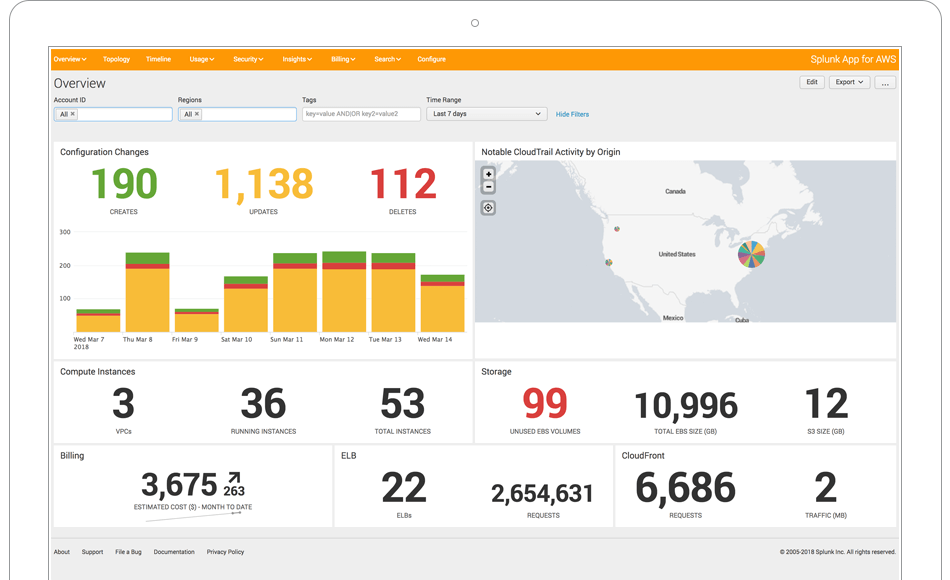Click the 3 VPCs value
Viewport: 950px width, 580px height.
(124, 404)
